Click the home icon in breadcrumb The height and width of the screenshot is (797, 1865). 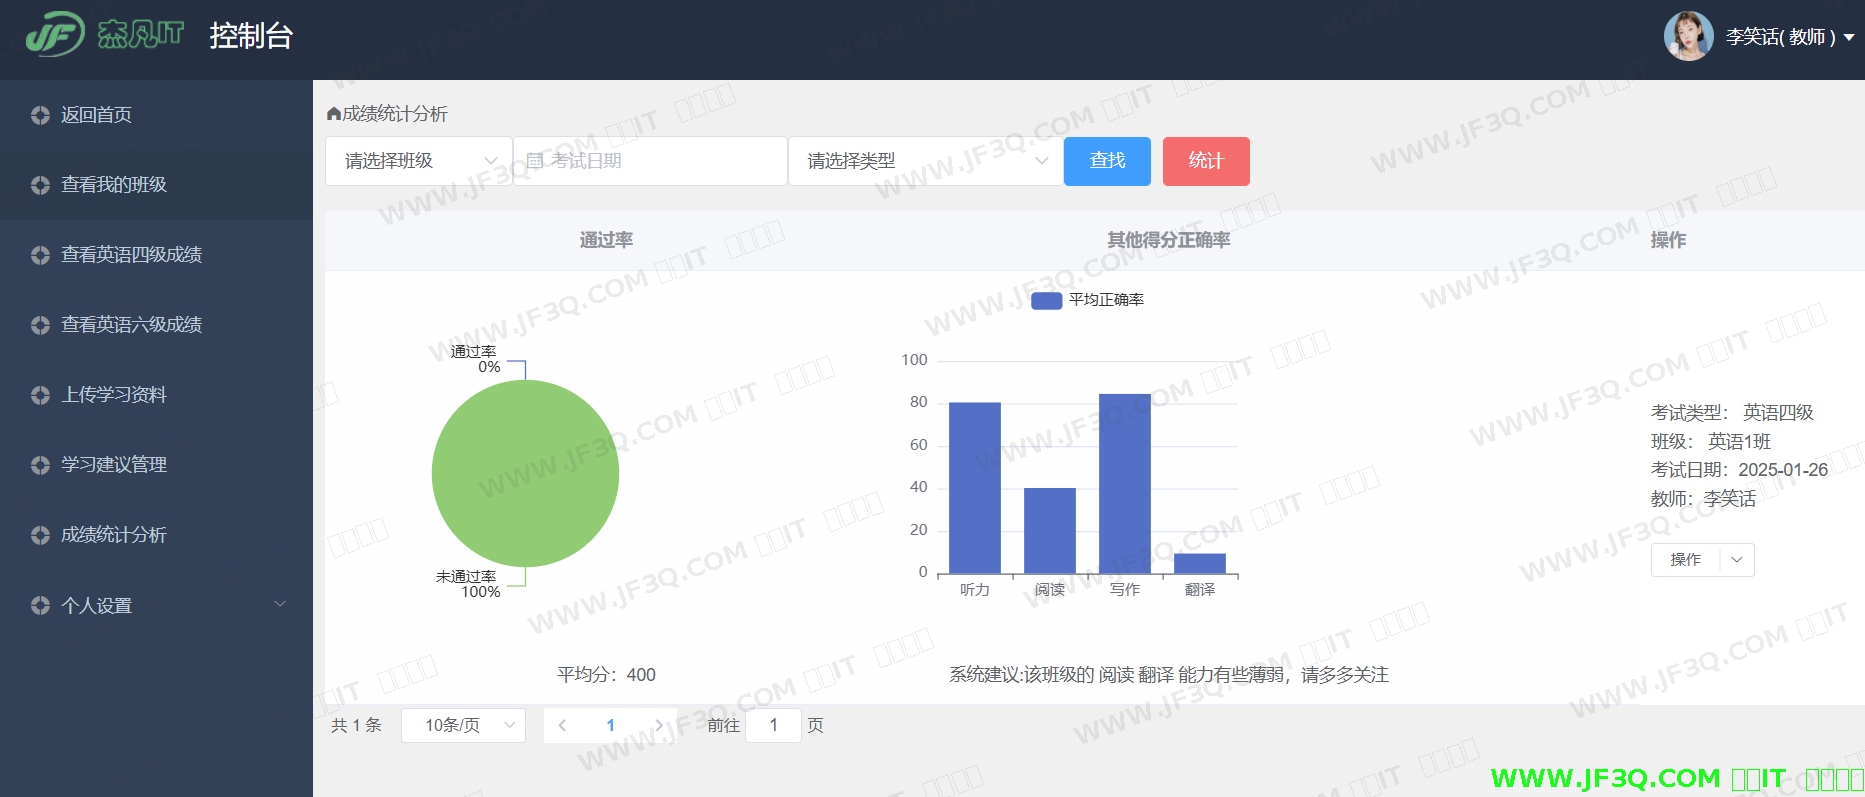coord(334,114)
